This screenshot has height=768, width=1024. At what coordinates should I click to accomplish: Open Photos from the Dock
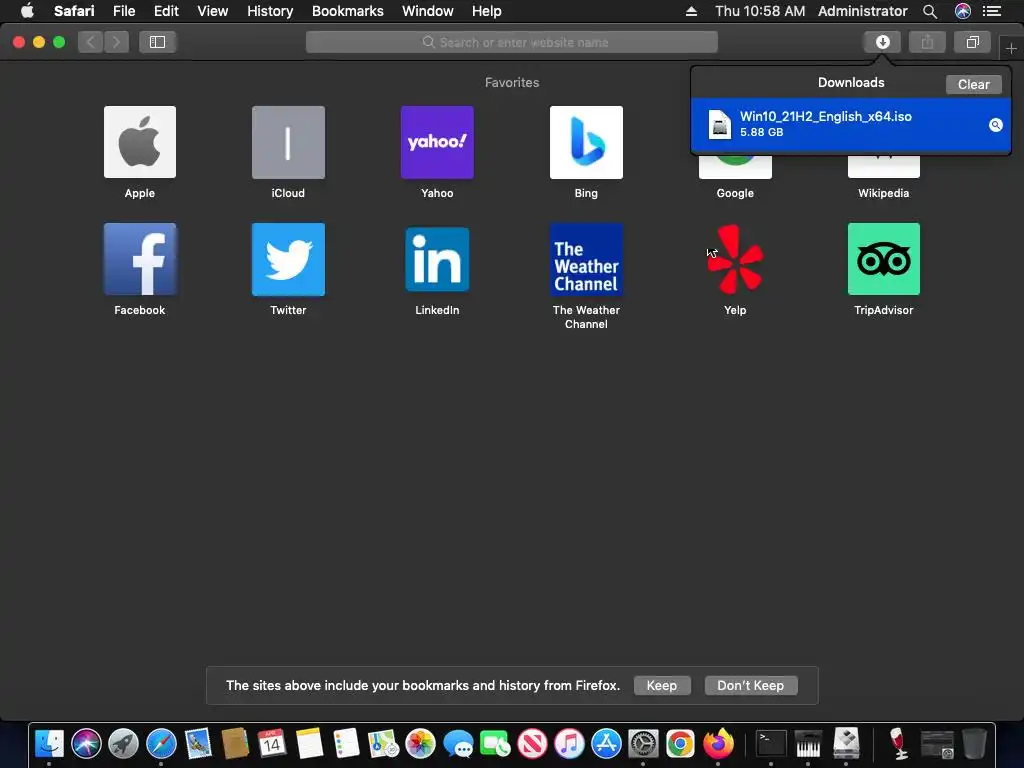point(421,743)
